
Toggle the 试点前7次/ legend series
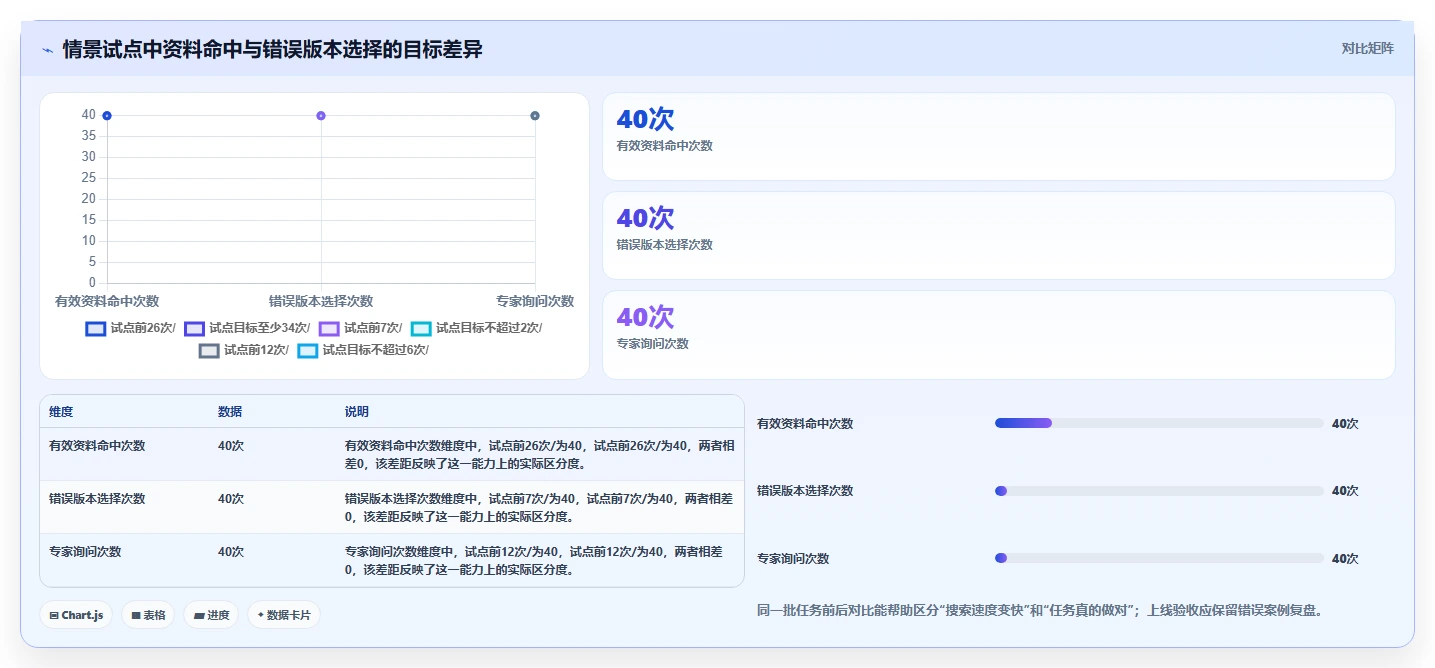(361, 328)
